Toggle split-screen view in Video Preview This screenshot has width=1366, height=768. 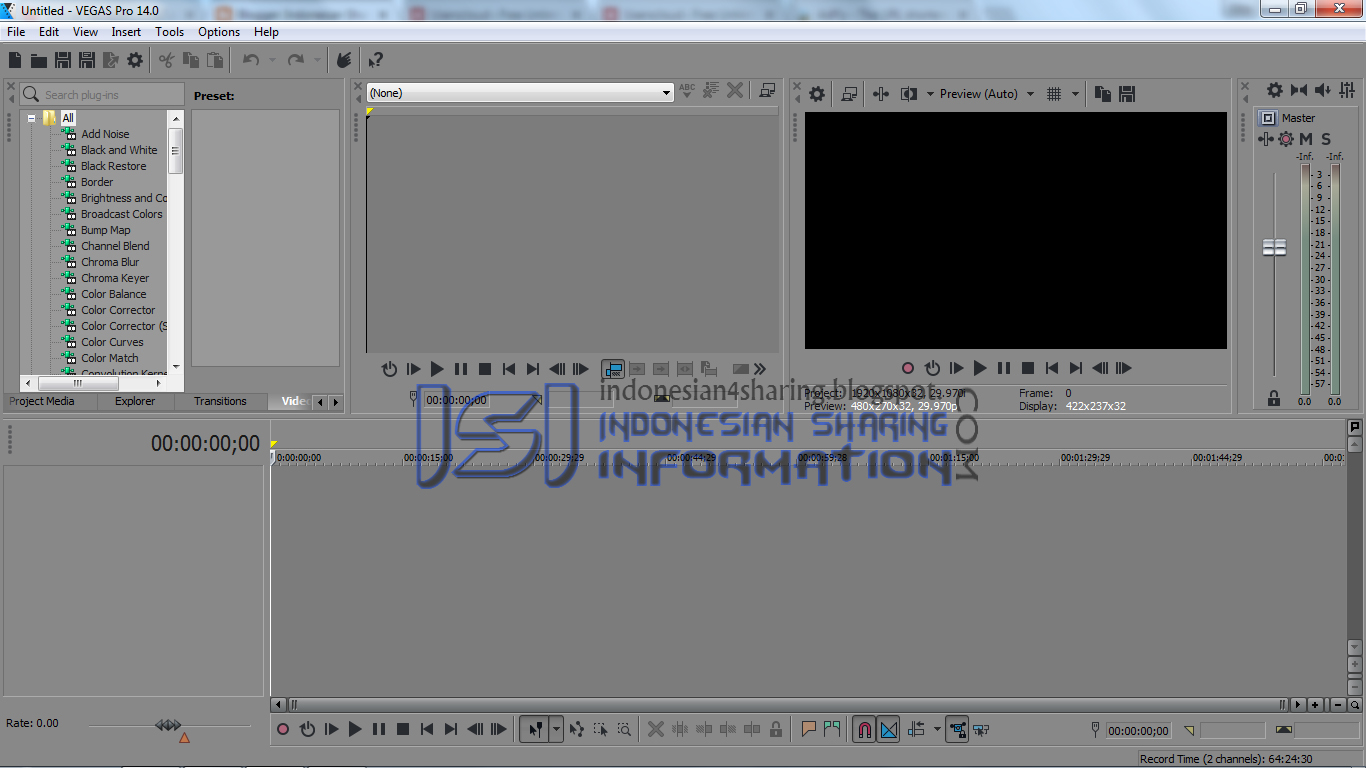[x=908, y=94]
